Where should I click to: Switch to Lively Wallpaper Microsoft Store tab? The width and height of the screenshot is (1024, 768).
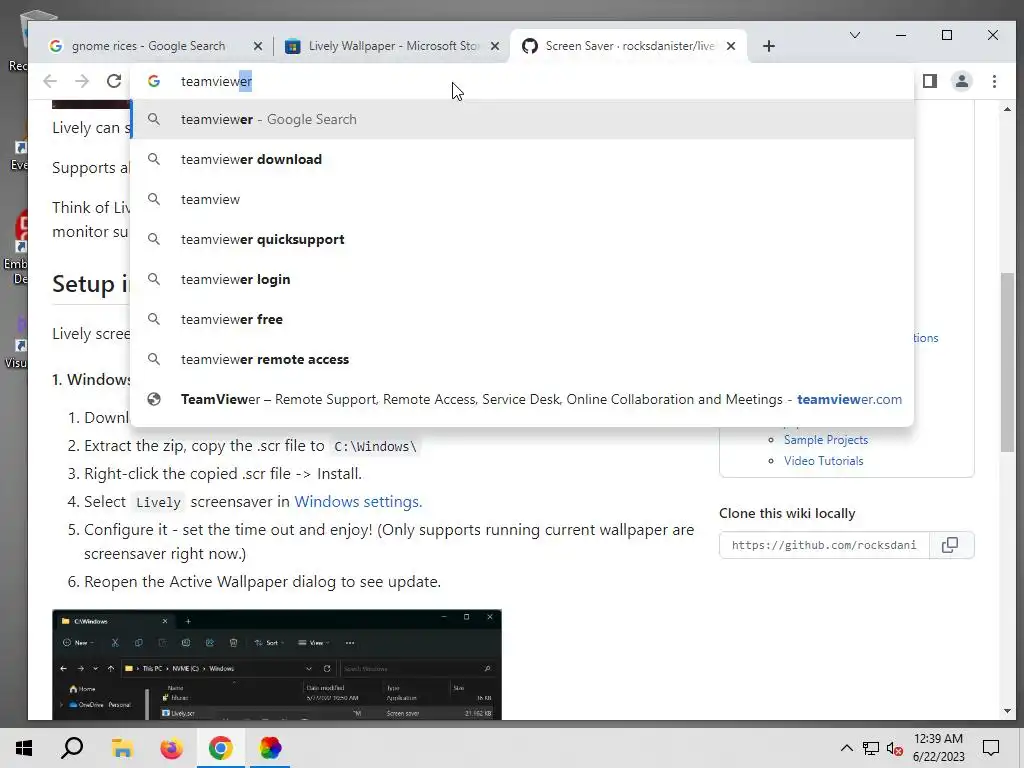tap(392, 46)
